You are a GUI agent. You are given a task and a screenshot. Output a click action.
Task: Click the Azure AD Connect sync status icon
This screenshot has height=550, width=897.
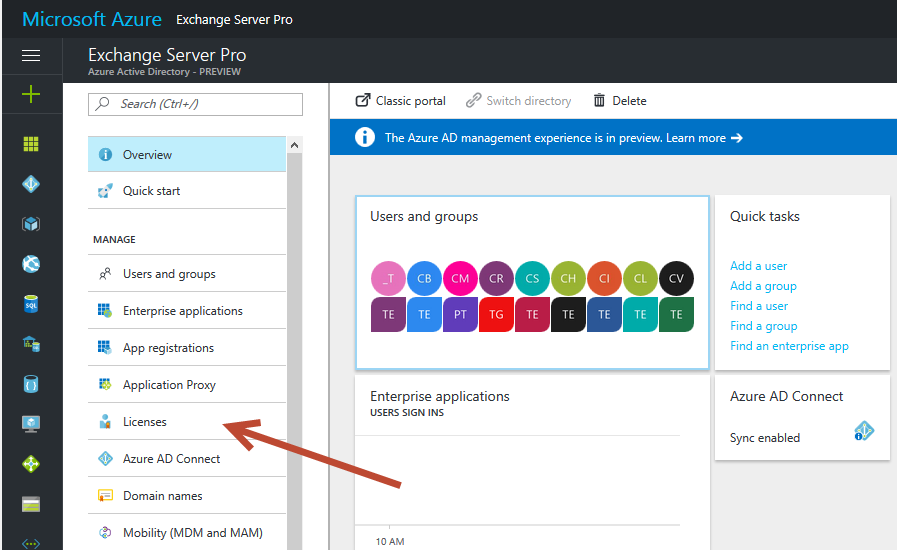864,431
